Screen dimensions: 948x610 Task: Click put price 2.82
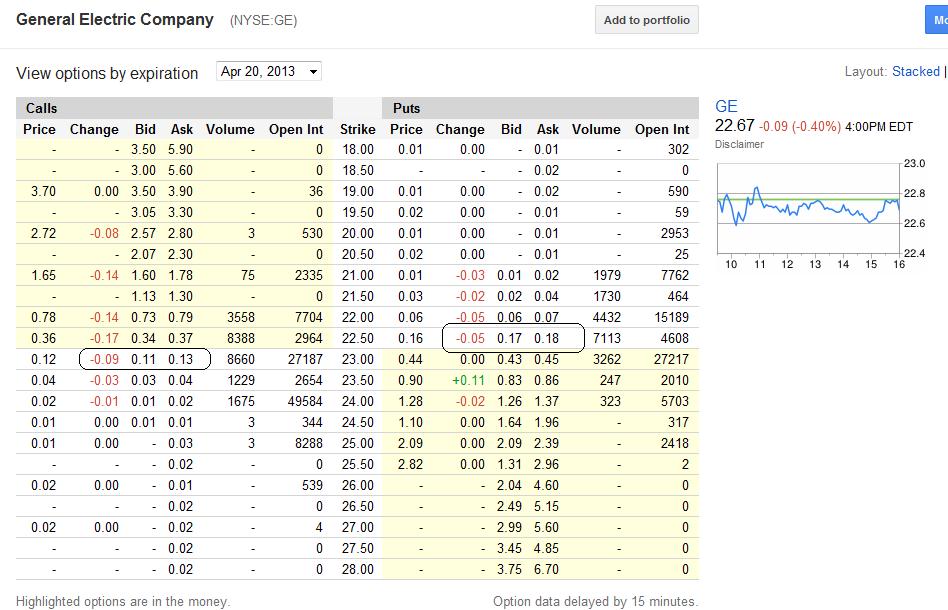pyautogui.click(x=411, y=464)
